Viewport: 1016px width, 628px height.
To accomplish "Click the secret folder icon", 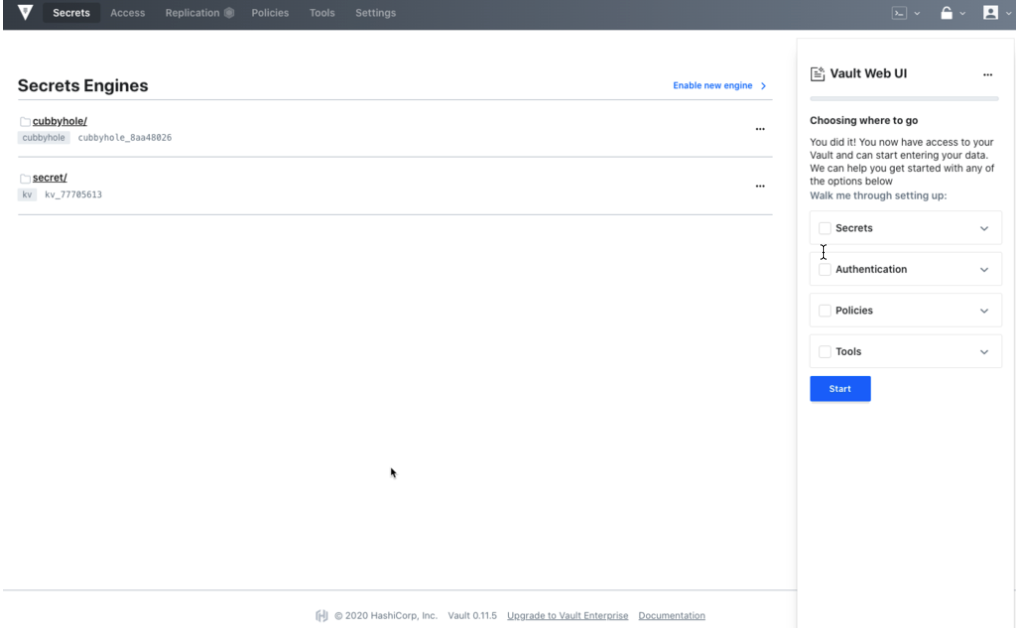I will pyautogui.click(x=25, y=178).
